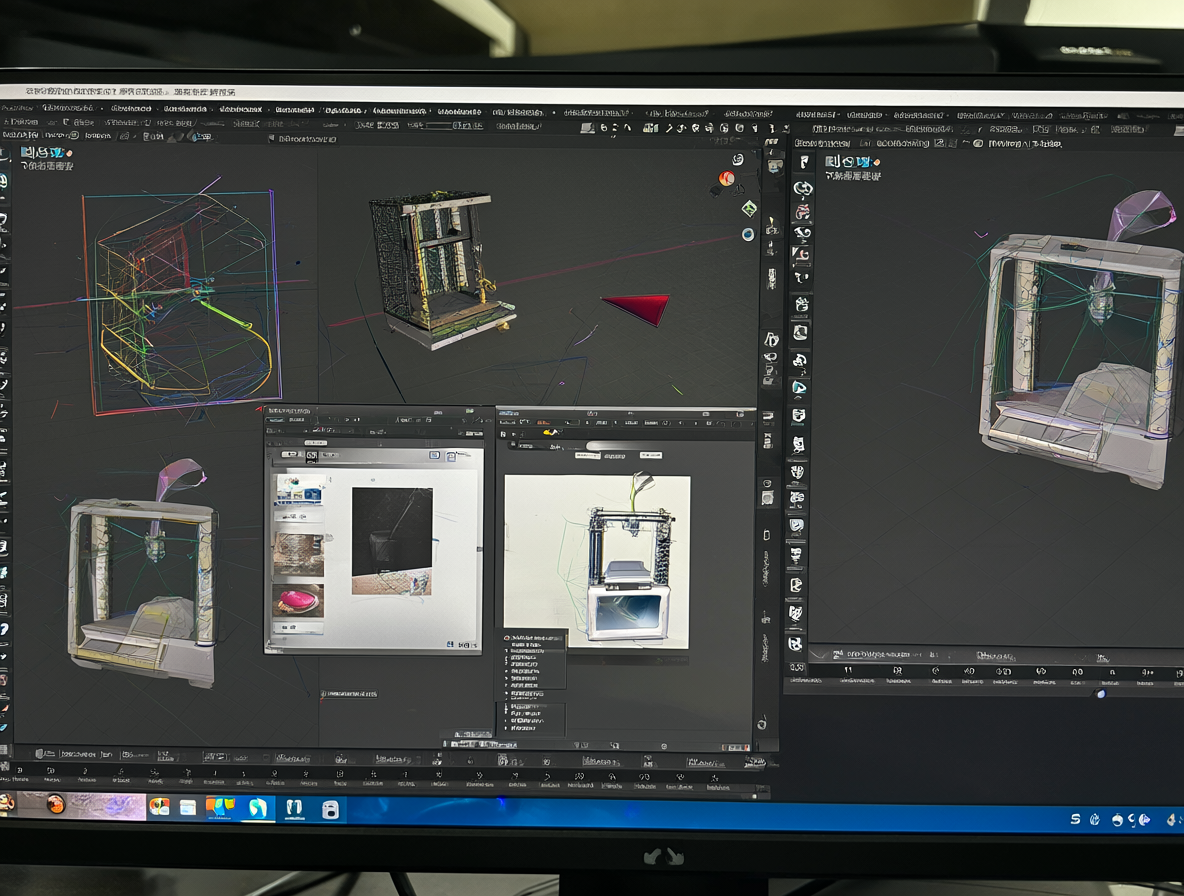Select the blue-highlighted triangle tool in right viewport toolbar

(800, 388)
